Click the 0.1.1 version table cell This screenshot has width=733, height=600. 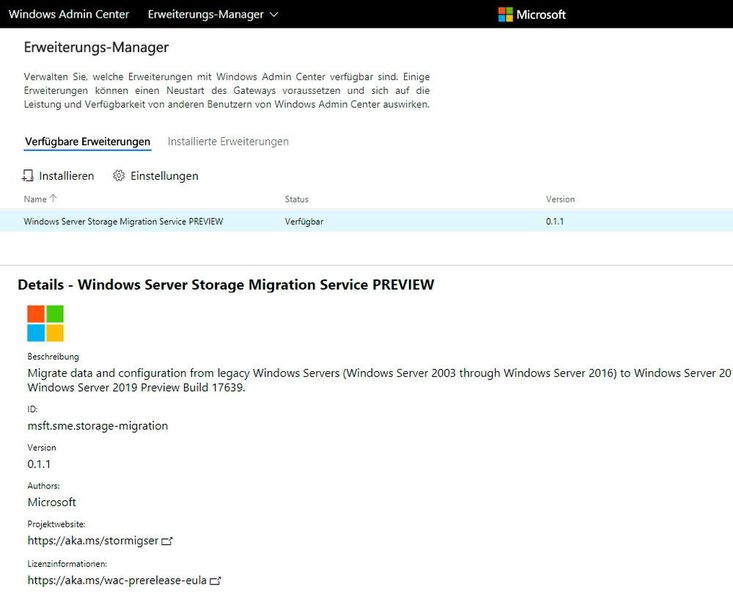click(554, 222)
